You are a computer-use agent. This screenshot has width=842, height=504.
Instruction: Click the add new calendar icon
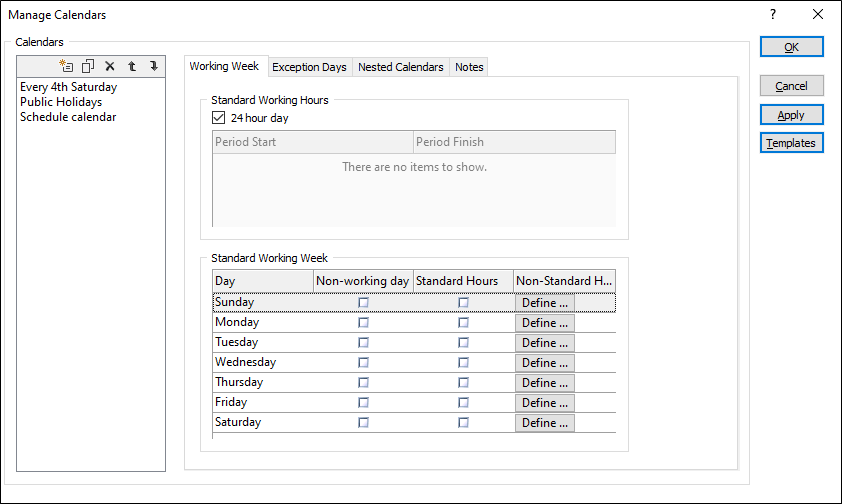(x=66, y=66)
